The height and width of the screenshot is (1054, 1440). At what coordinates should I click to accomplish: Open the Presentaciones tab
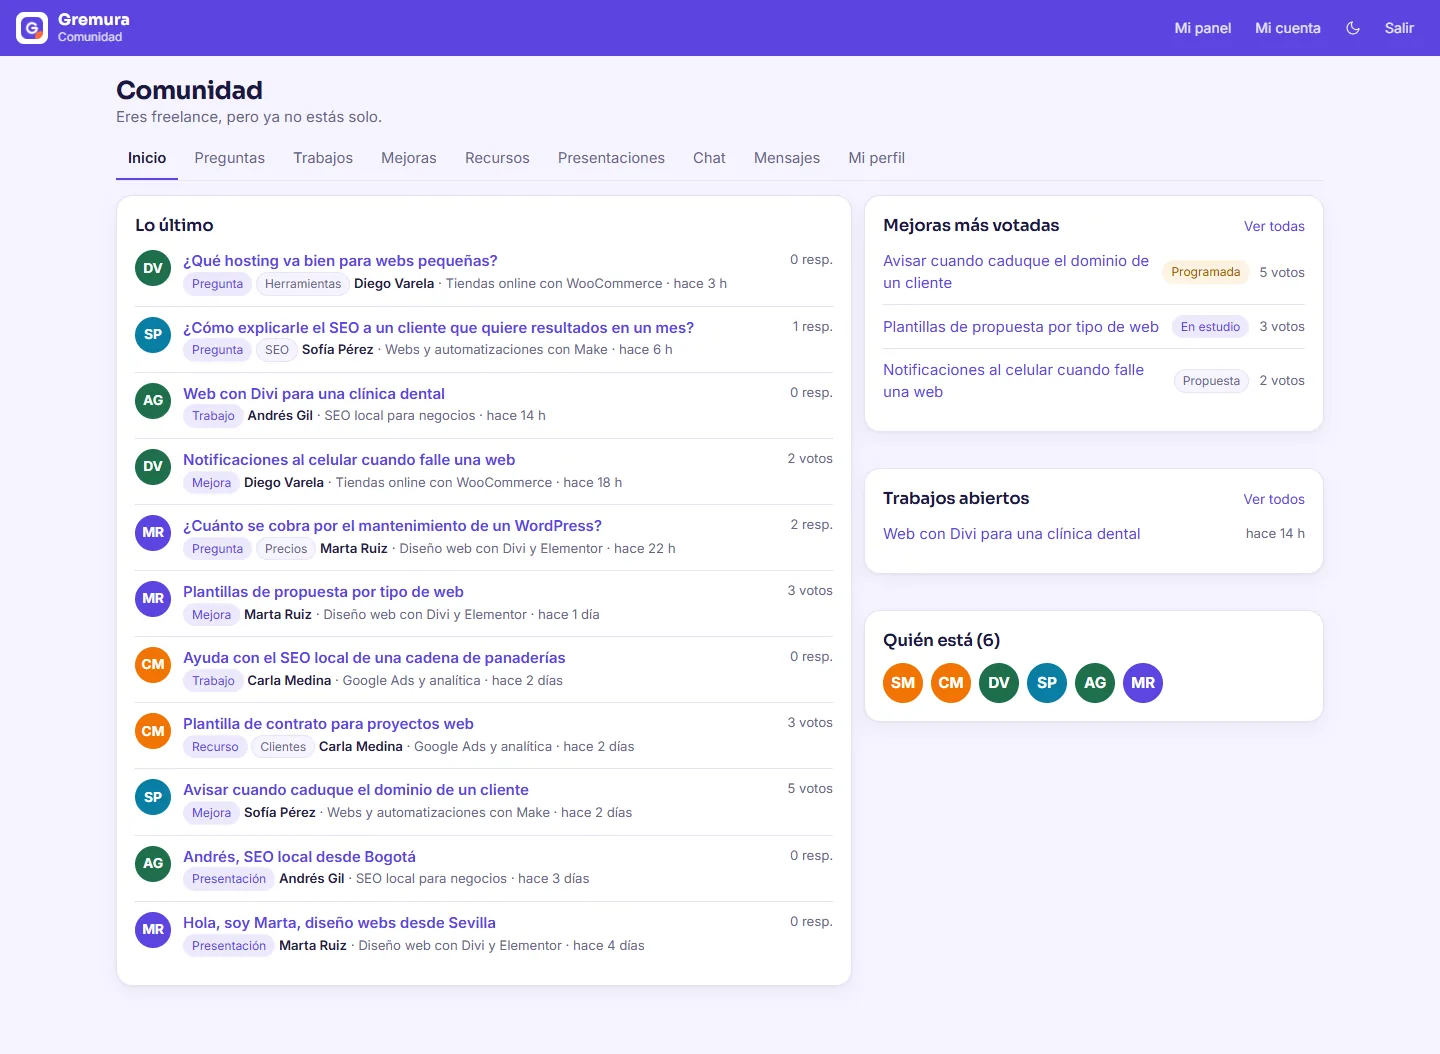click(x=611, y=158)
